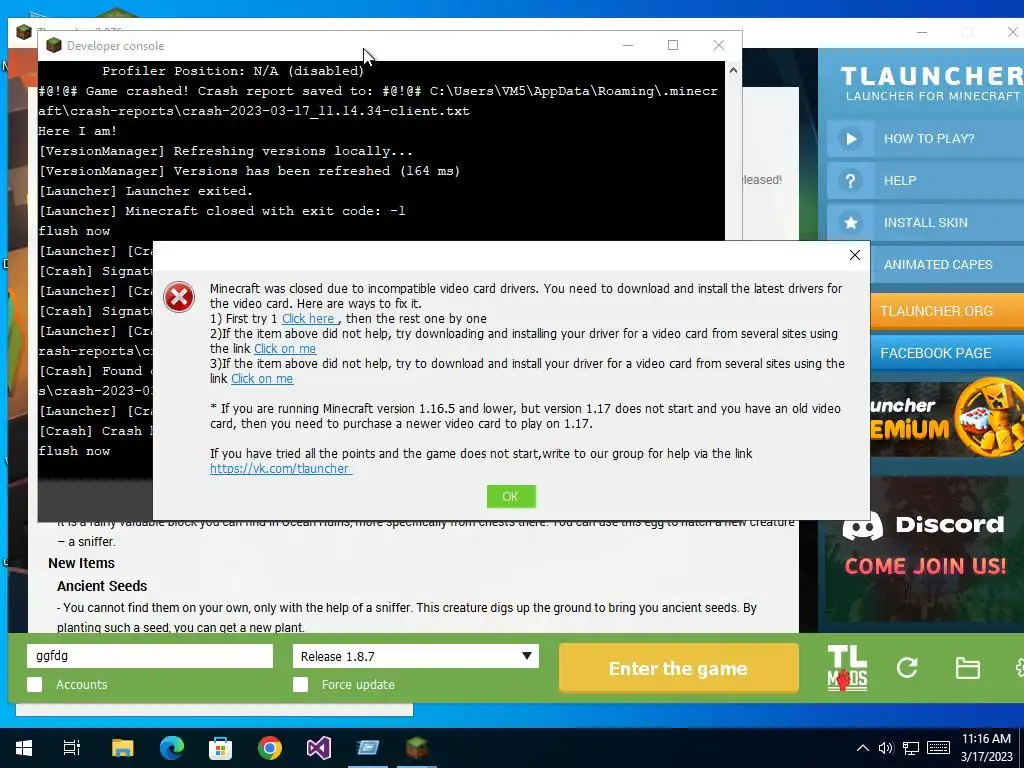
Task: Click the question mark icon beside Help
Action: point(850,180)
